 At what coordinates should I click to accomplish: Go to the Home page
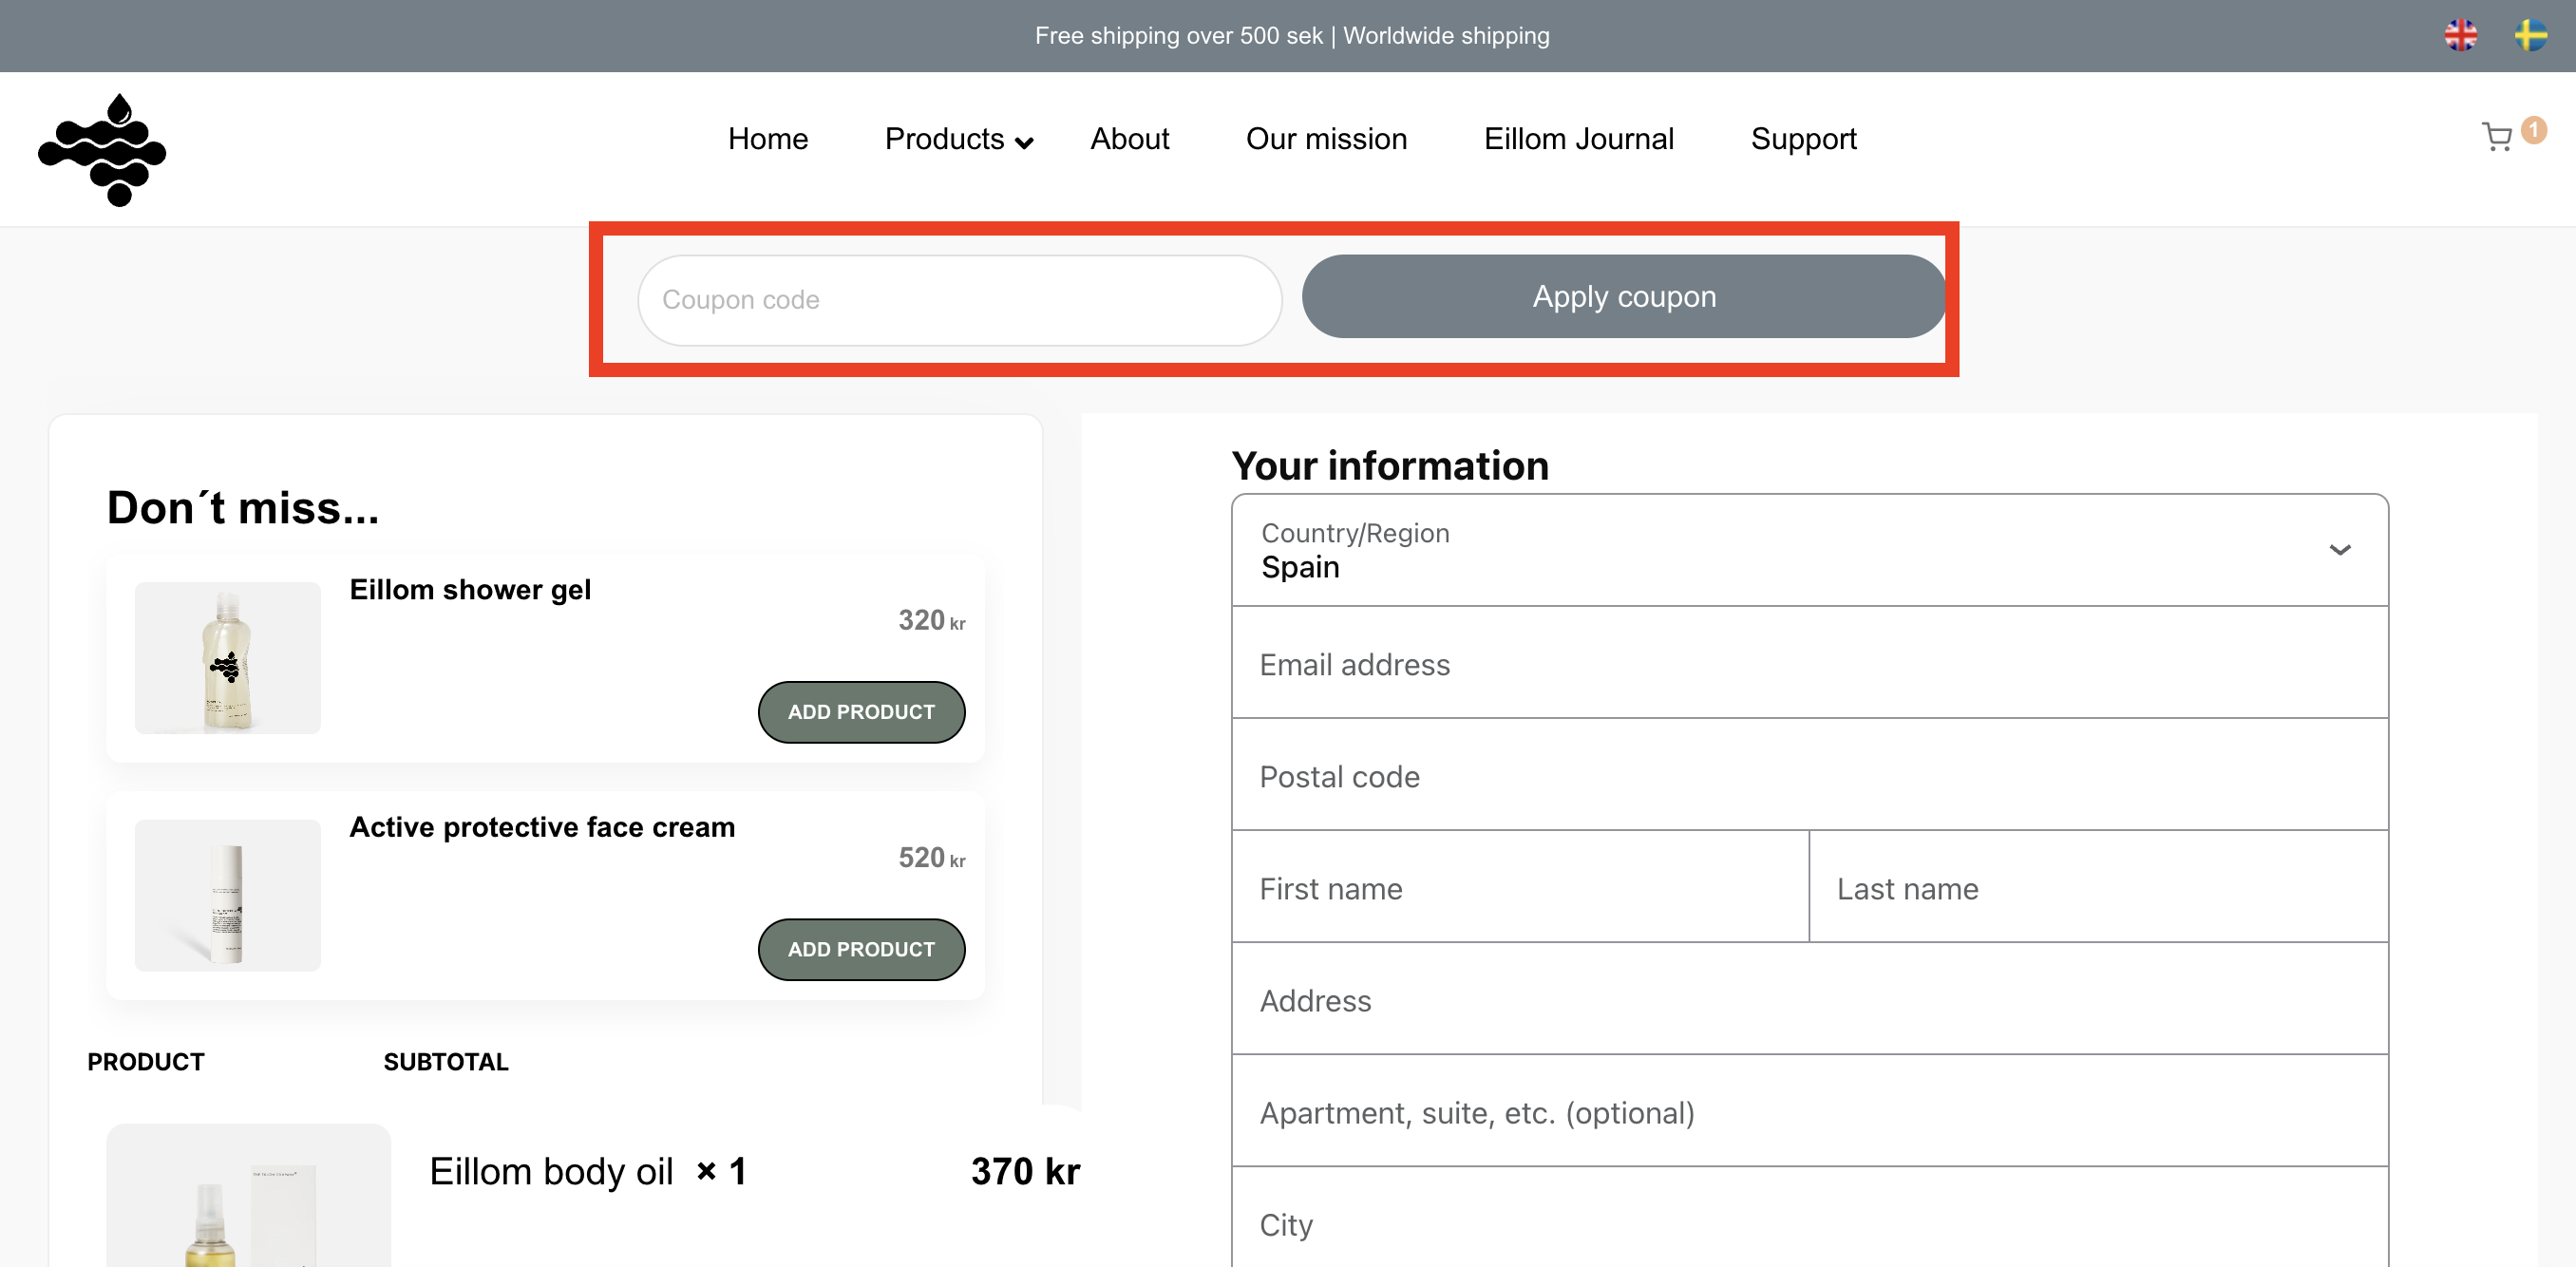pos(768,139)
